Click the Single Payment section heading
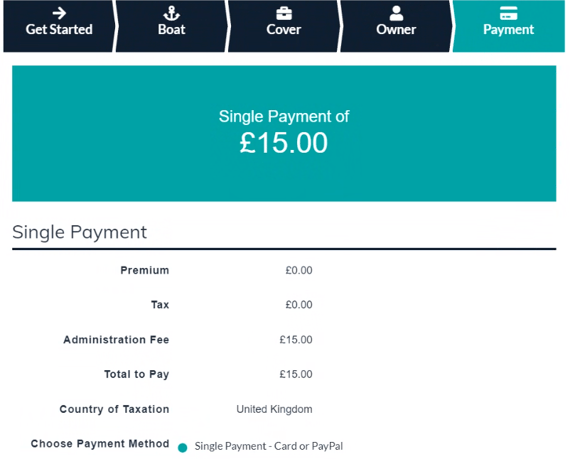 (x=79, y=233)
